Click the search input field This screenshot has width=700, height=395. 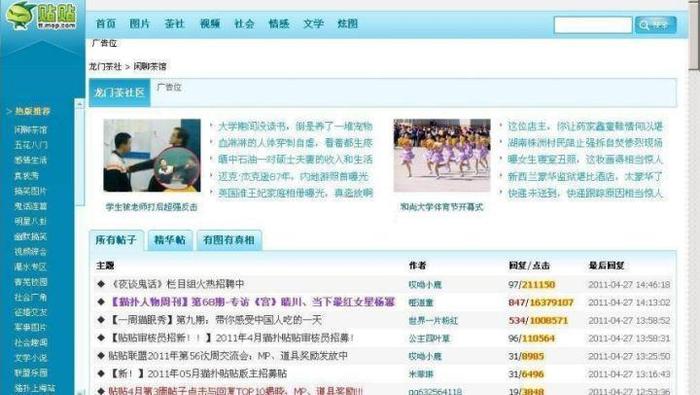click(x=593, y=25)
